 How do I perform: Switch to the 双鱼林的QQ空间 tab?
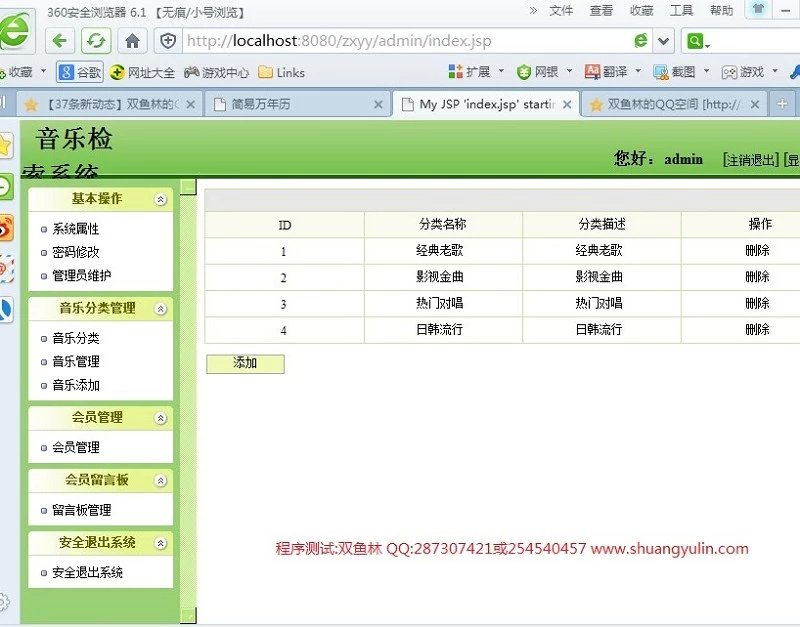[x=673, y=104]
